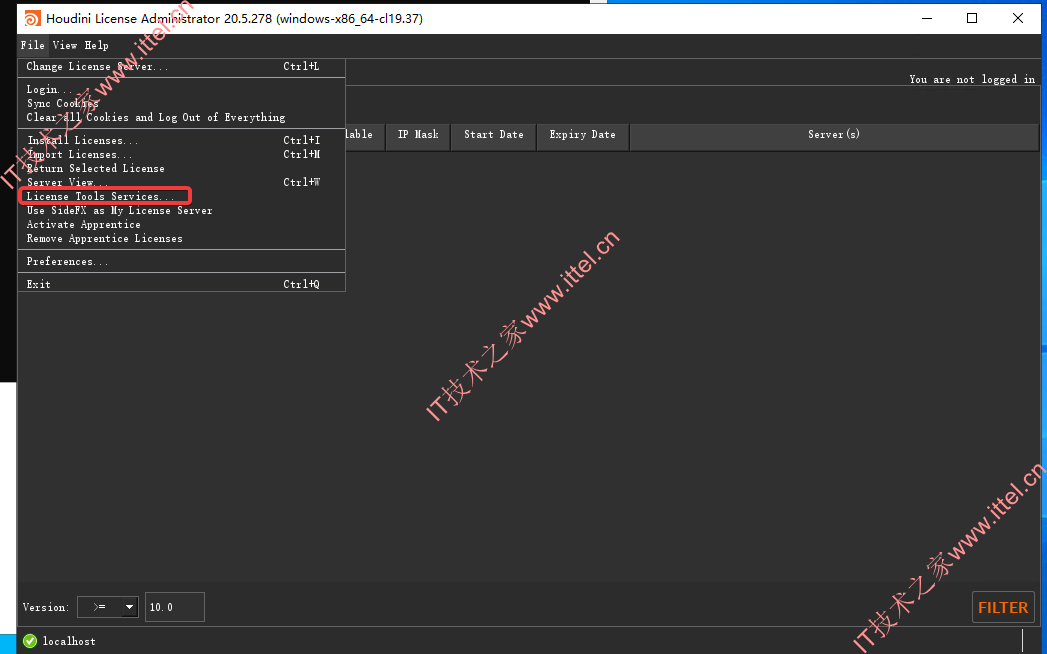This screenshot has width=1047, height=654.
Task: Choose Change License Server from File menu
Action: [x=181, y=67]
